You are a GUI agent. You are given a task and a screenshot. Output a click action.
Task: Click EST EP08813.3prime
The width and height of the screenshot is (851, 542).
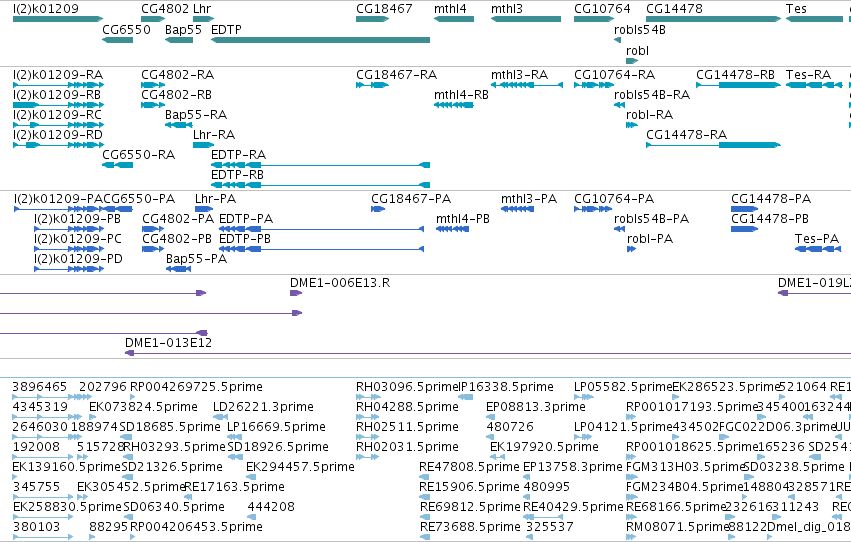click(536, 407)
